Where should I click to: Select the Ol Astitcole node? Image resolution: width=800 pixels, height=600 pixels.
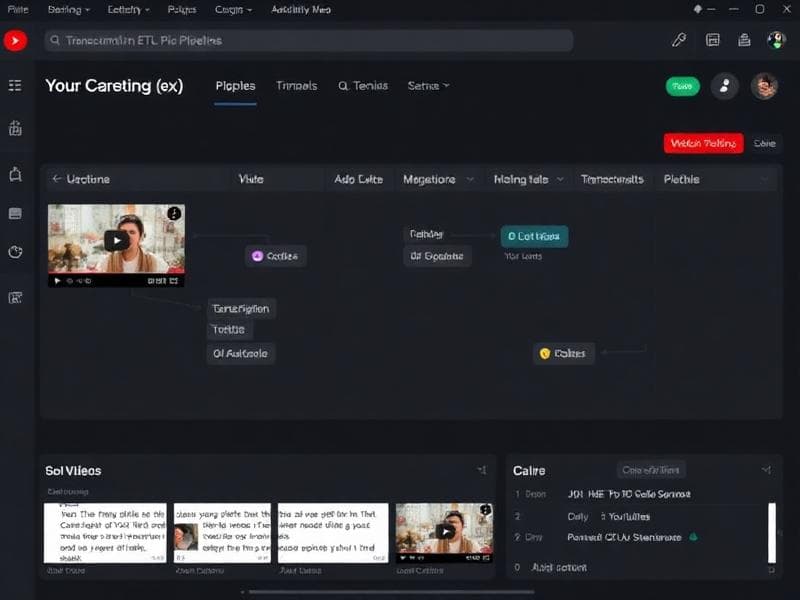(x=240, y=354)
